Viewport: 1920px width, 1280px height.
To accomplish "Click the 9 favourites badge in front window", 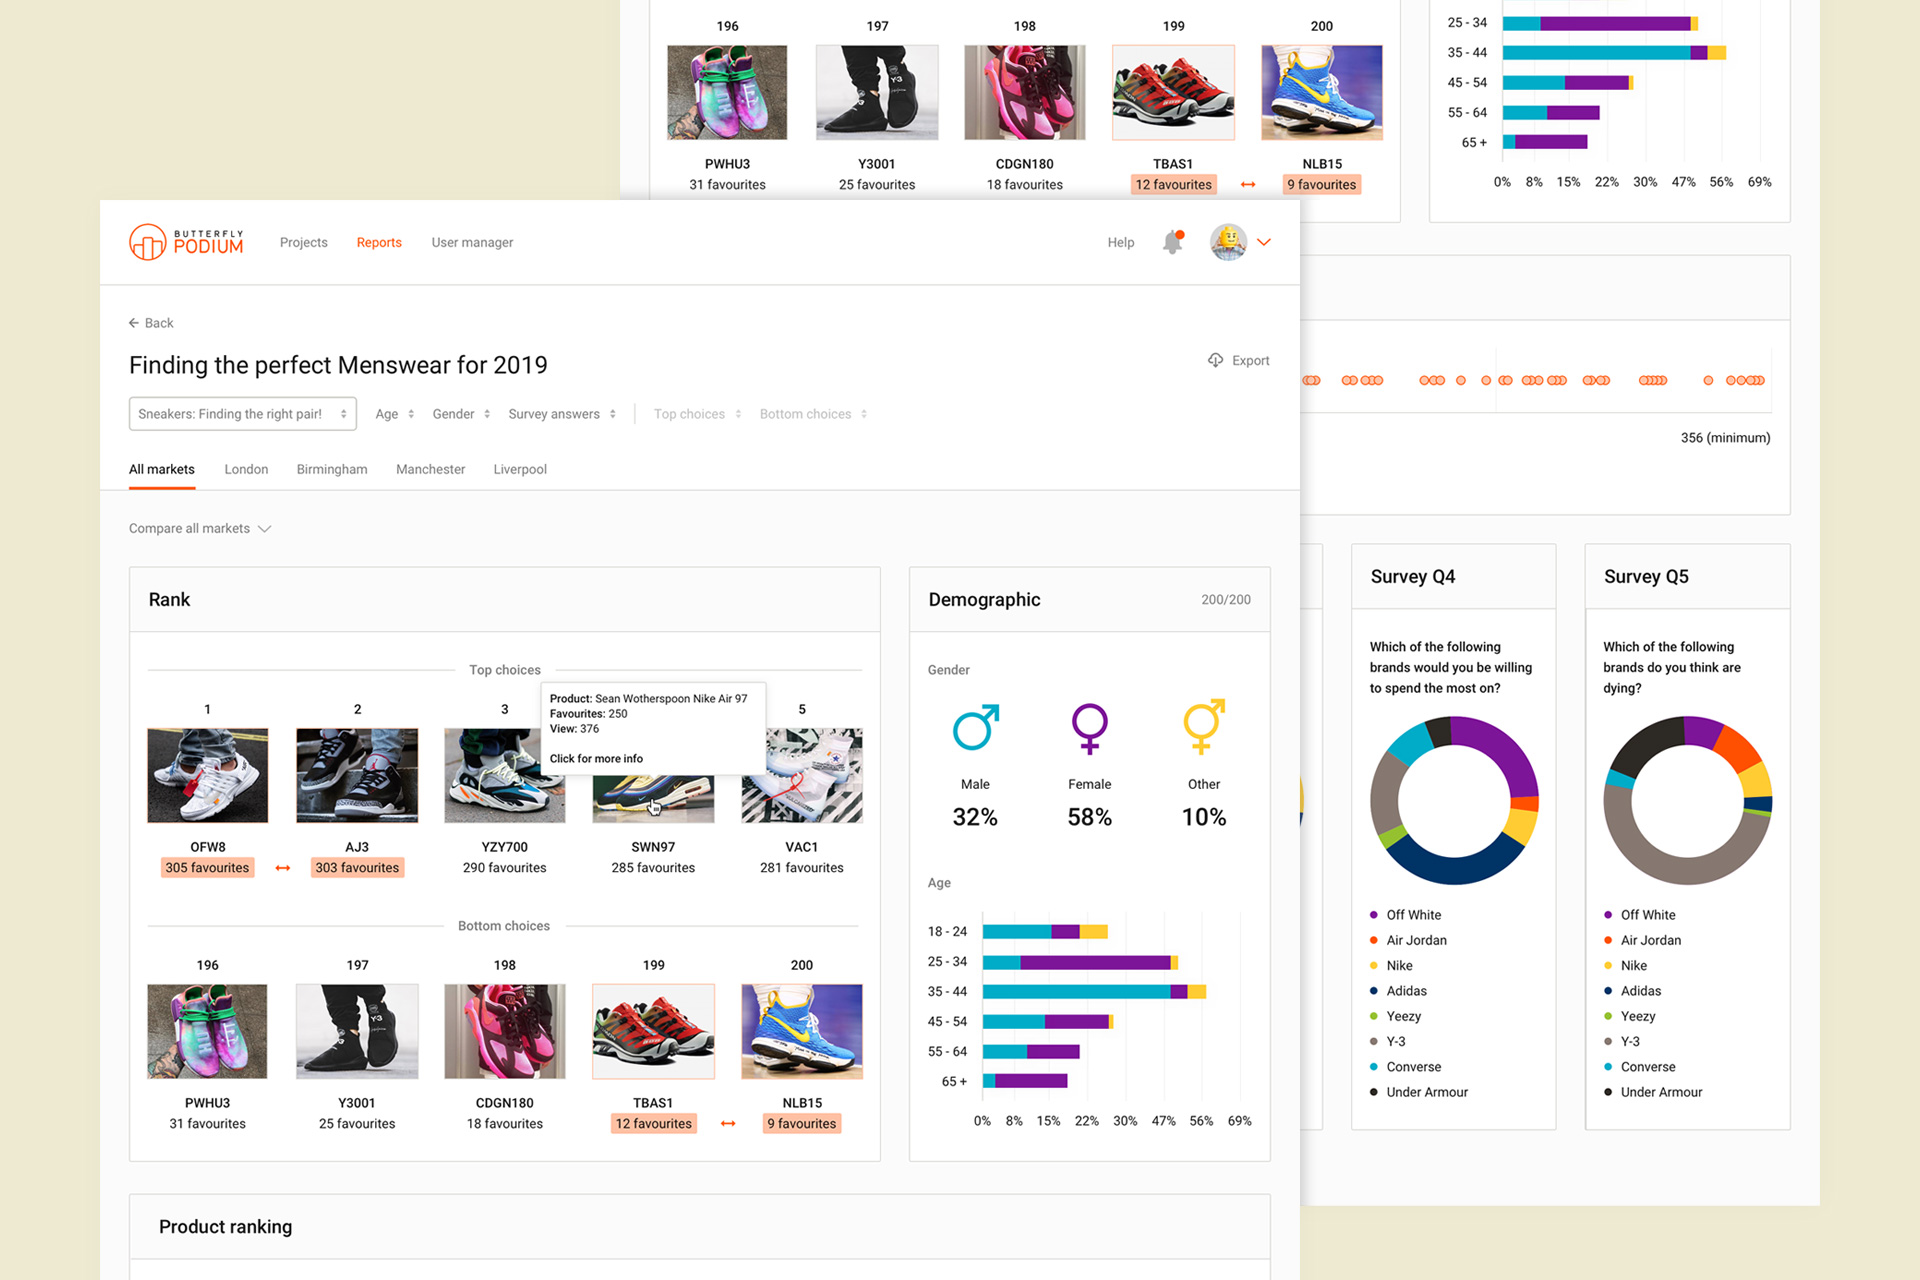I will point(802,1124).
